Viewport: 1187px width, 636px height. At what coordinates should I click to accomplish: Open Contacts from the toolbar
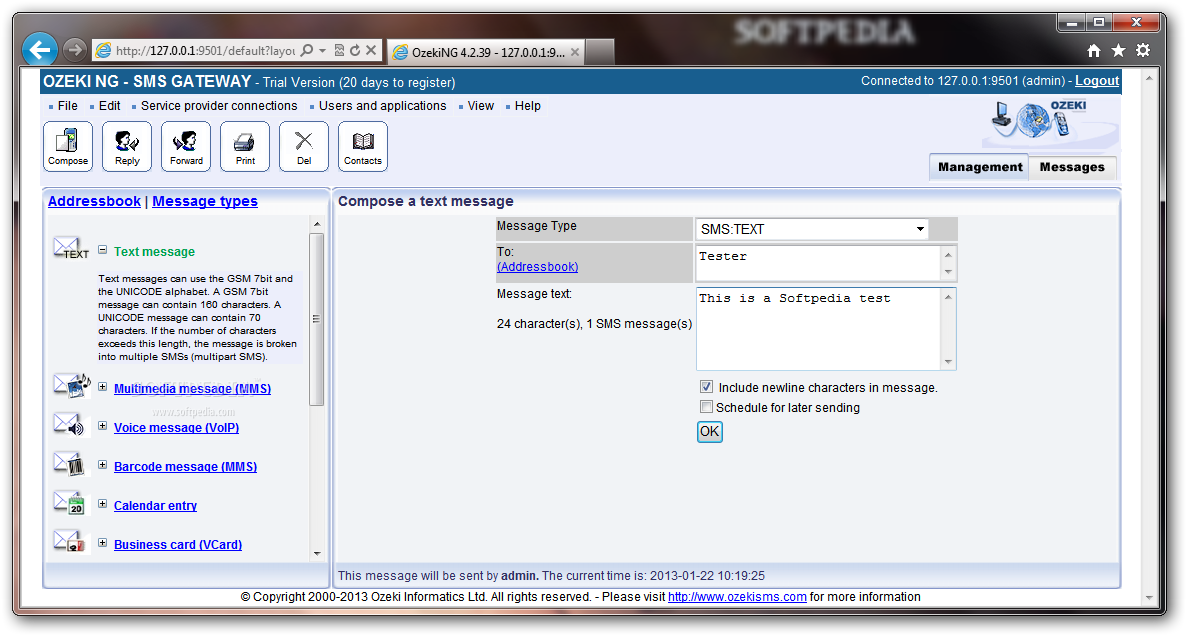tap(363, 146)
